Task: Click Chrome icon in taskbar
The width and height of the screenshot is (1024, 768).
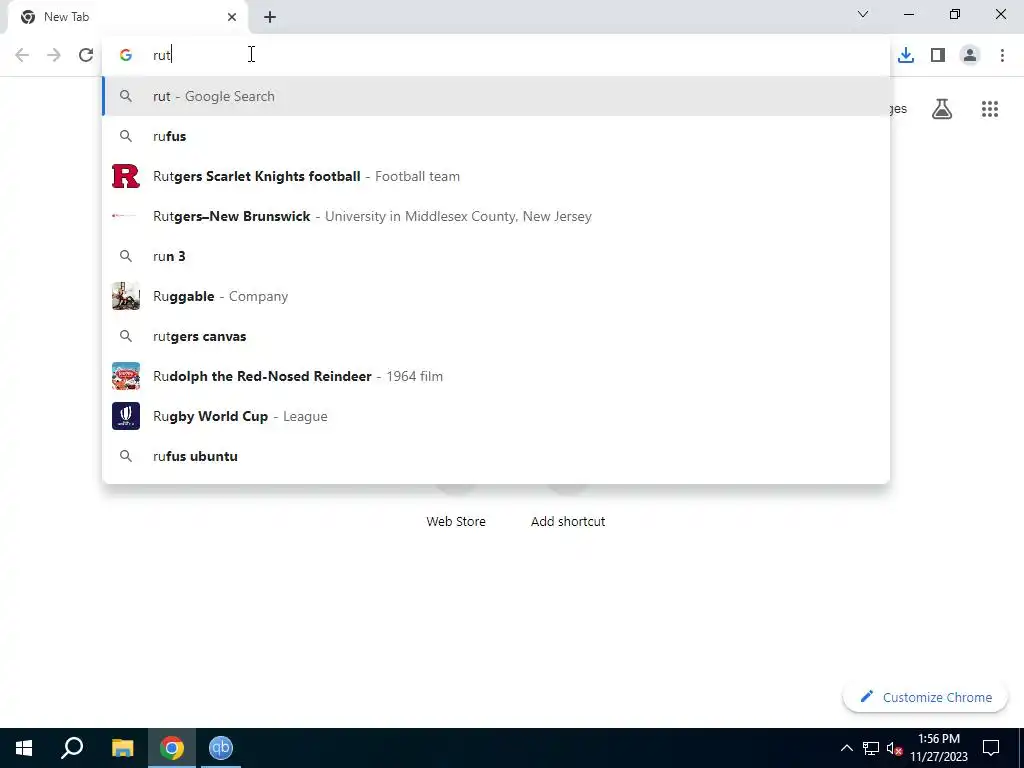Action: [x=171, y=748]
